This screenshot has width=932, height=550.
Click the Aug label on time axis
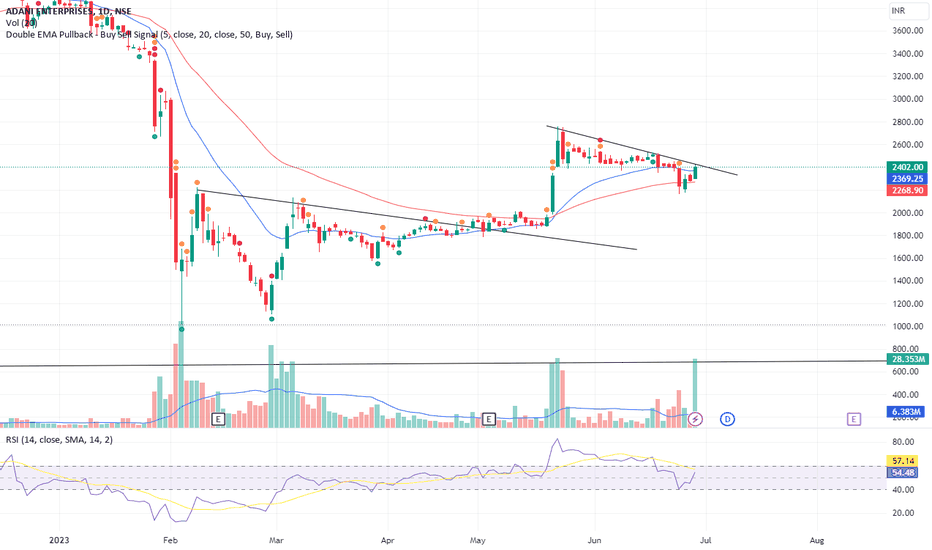pos(817,540)
